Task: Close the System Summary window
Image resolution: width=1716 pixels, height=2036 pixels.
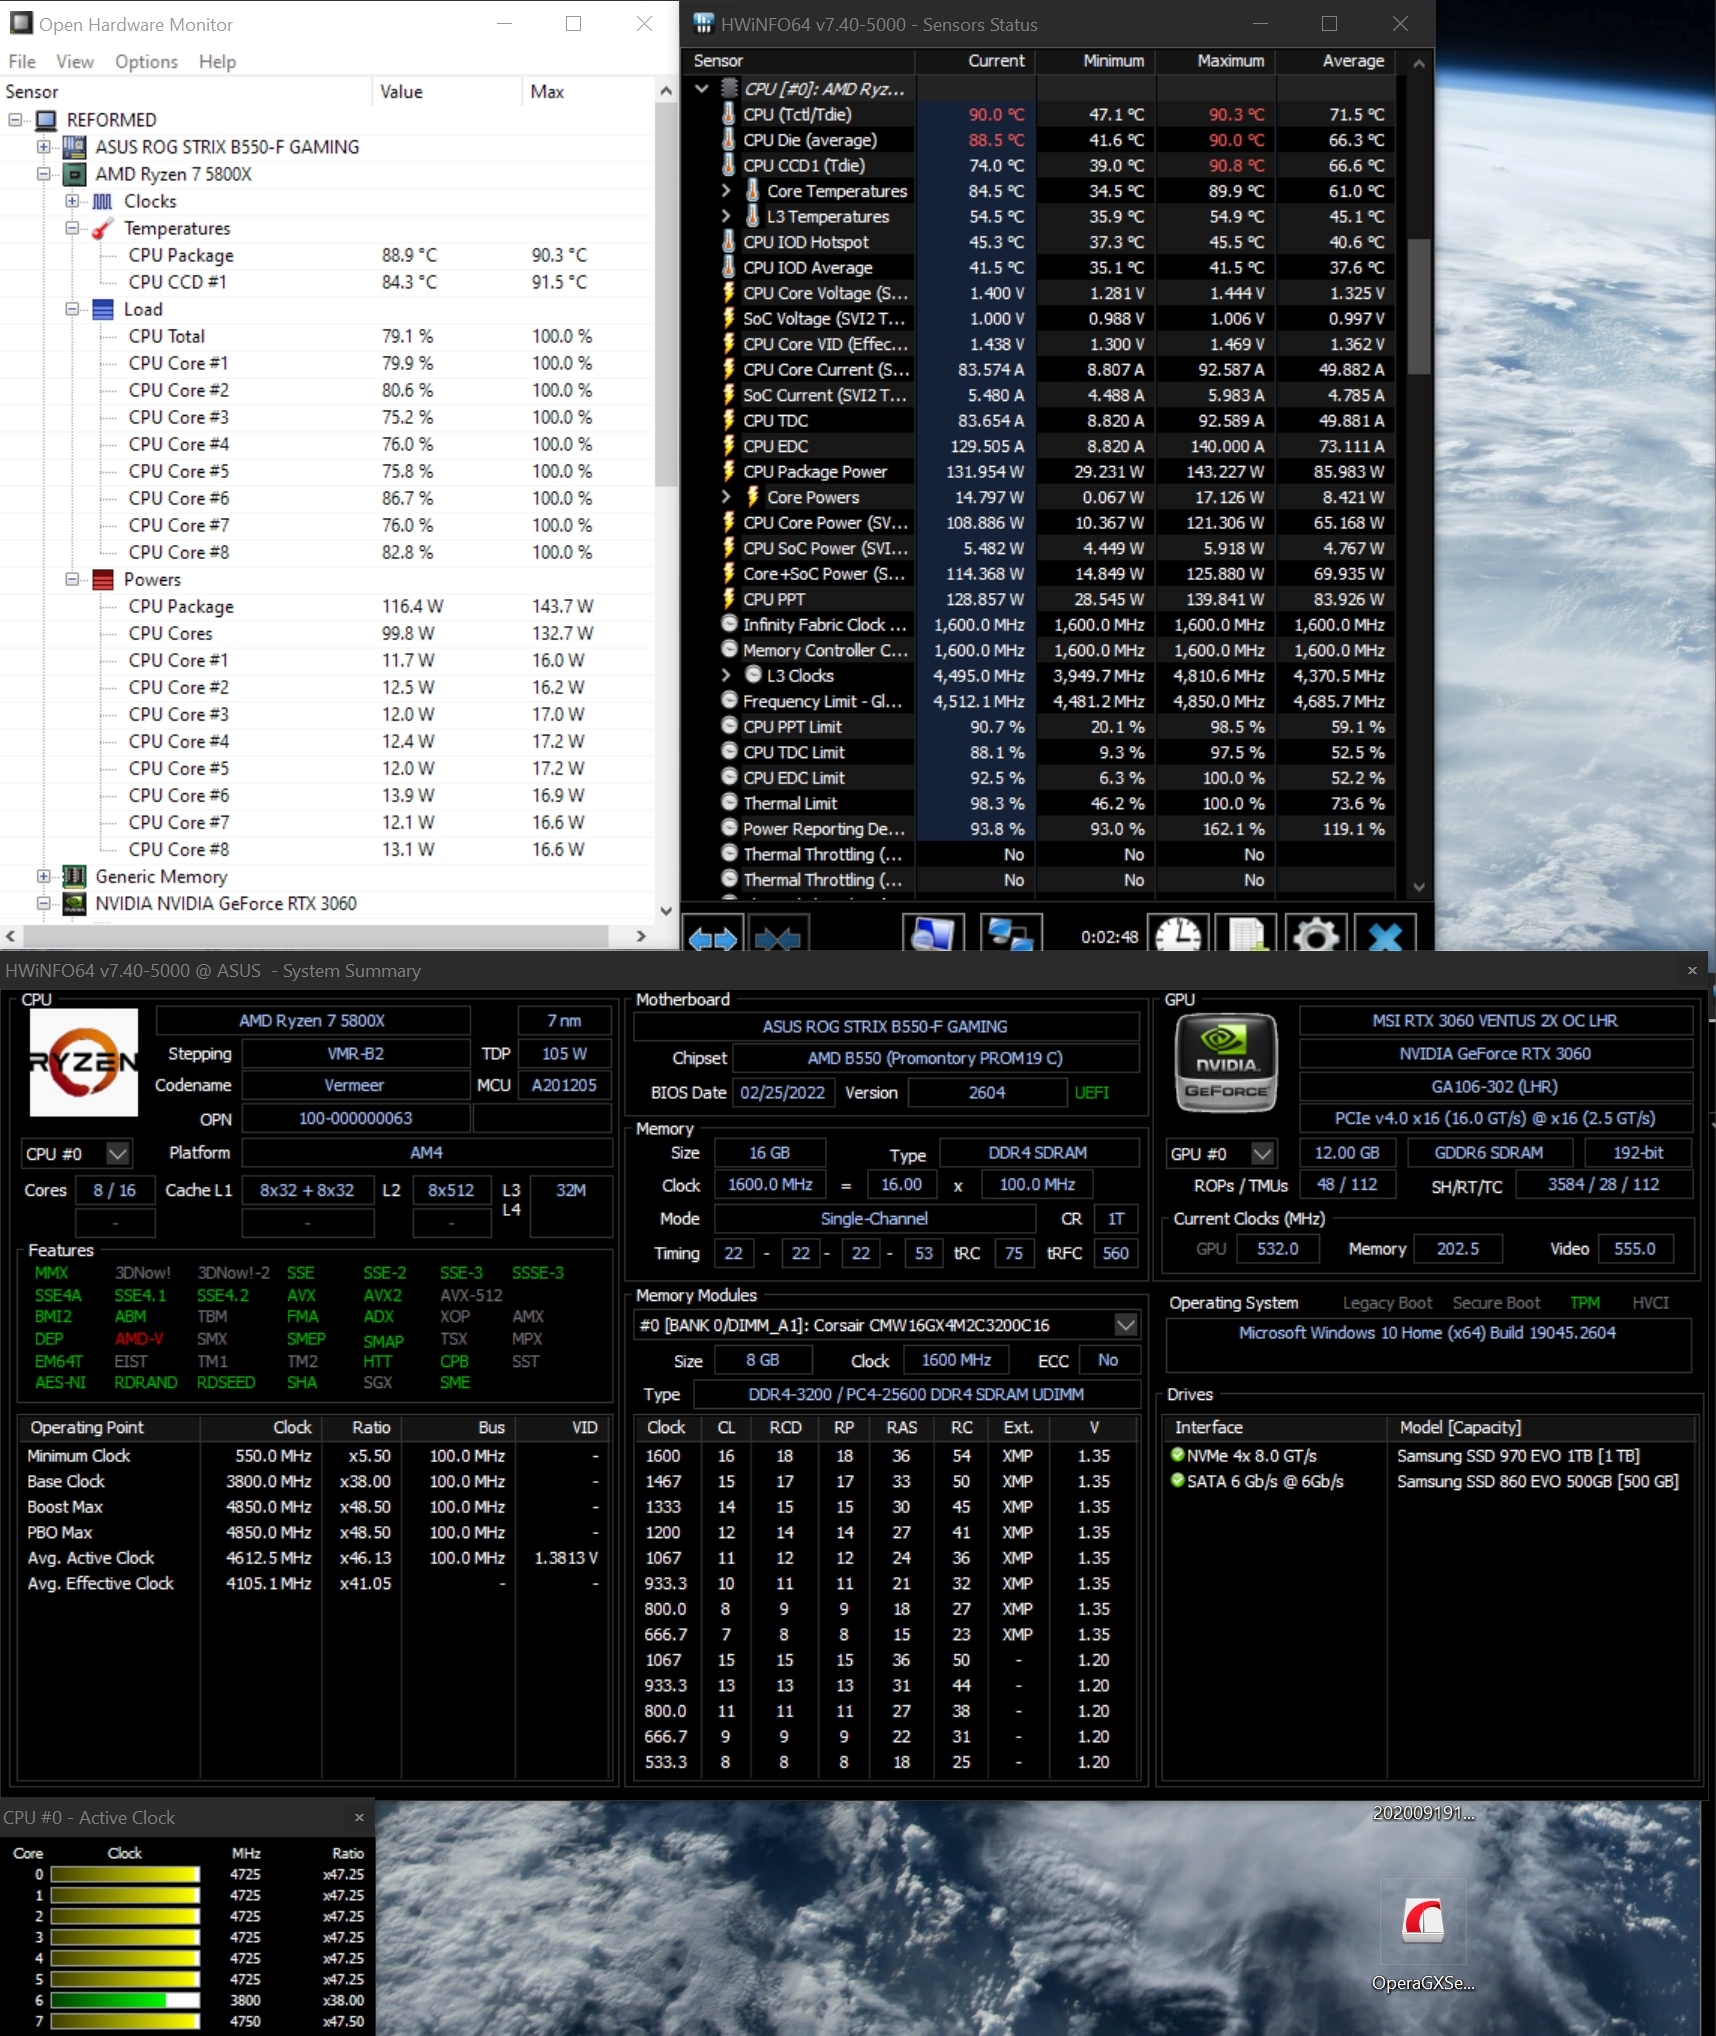Action: click(1692, 970)
